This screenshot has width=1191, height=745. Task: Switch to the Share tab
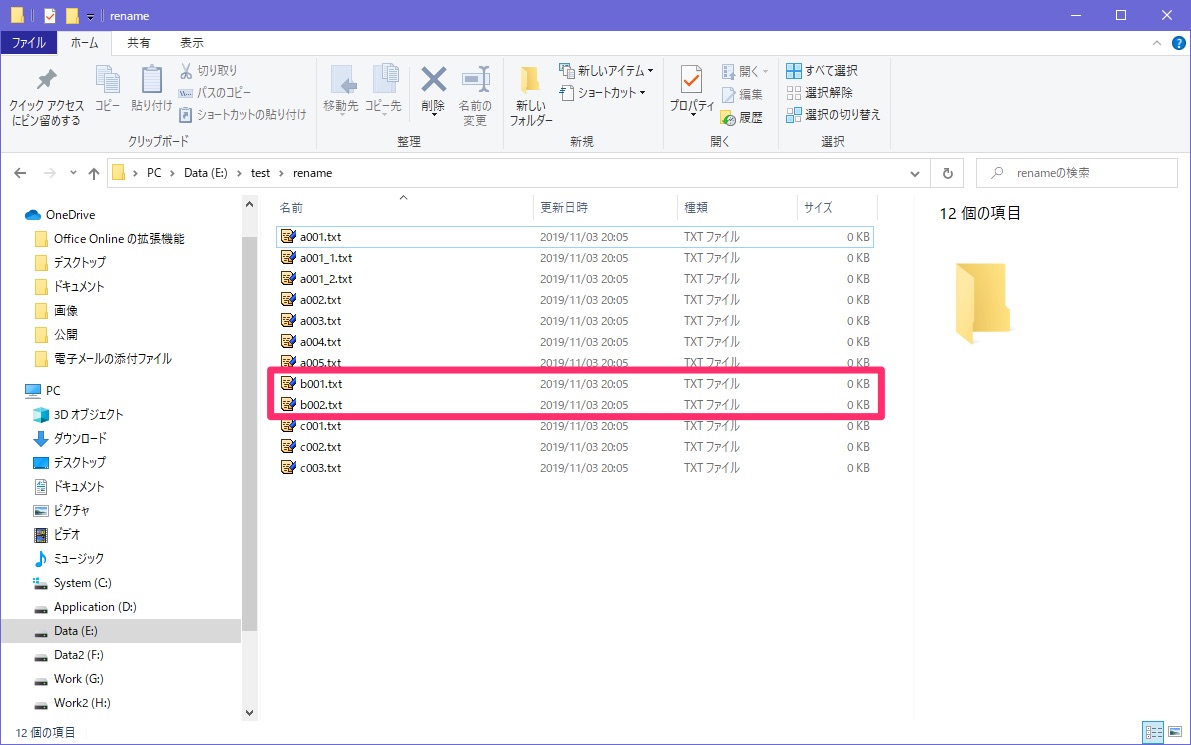click(x=138, y=43)
